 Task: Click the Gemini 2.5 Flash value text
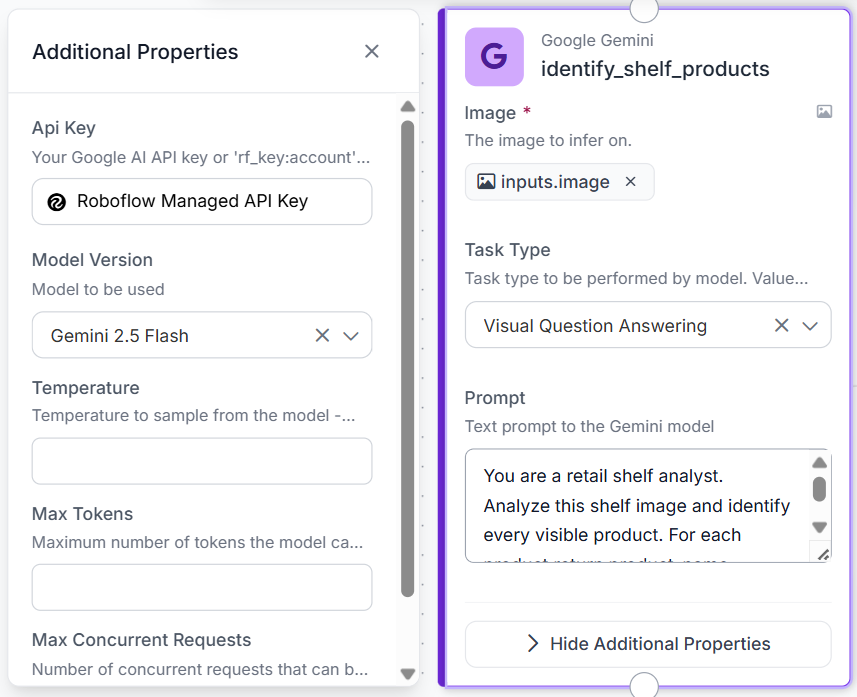coord(120,336)
